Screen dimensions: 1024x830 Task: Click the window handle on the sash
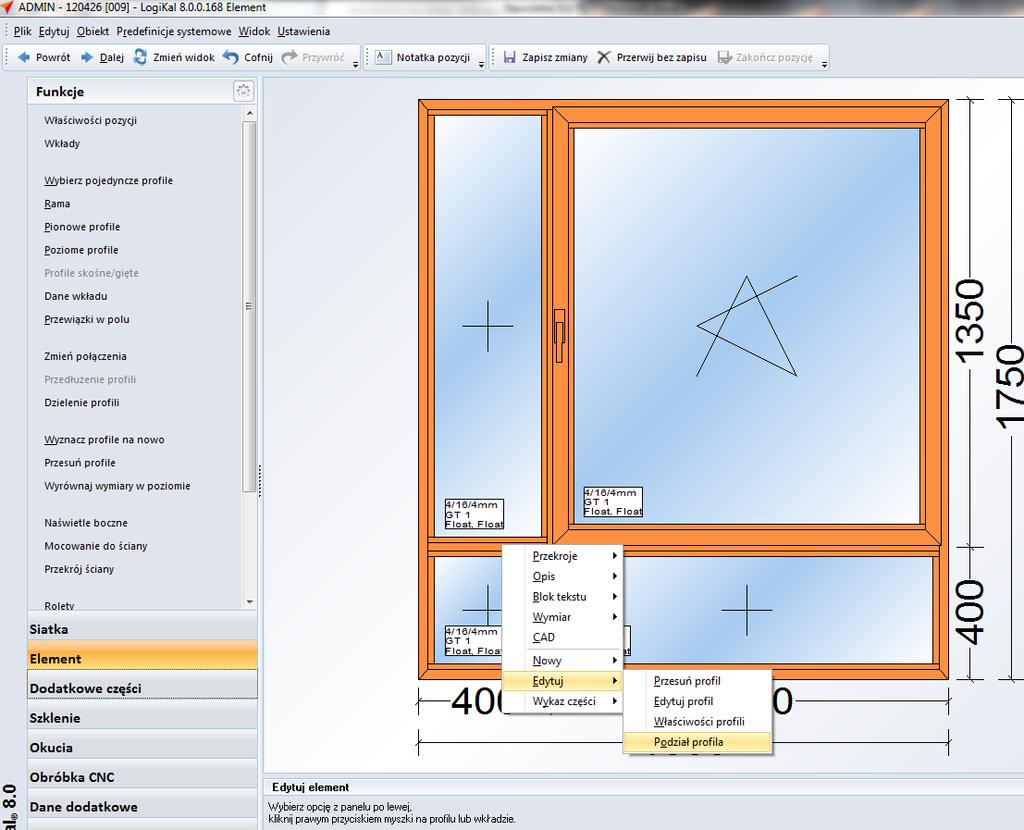[559, 336]
